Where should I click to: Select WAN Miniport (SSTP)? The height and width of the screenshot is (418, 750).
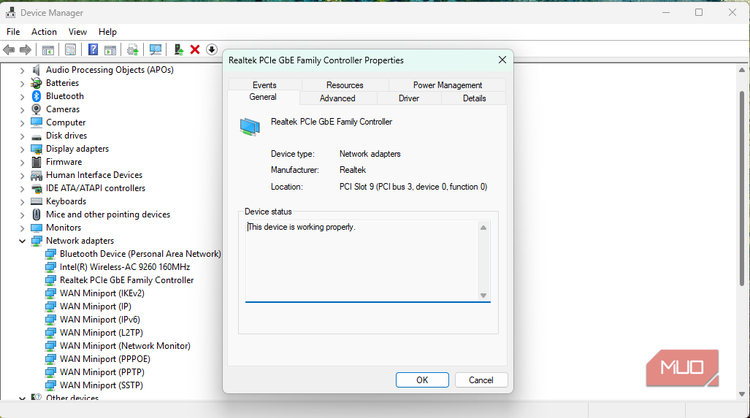pos(101,385)
